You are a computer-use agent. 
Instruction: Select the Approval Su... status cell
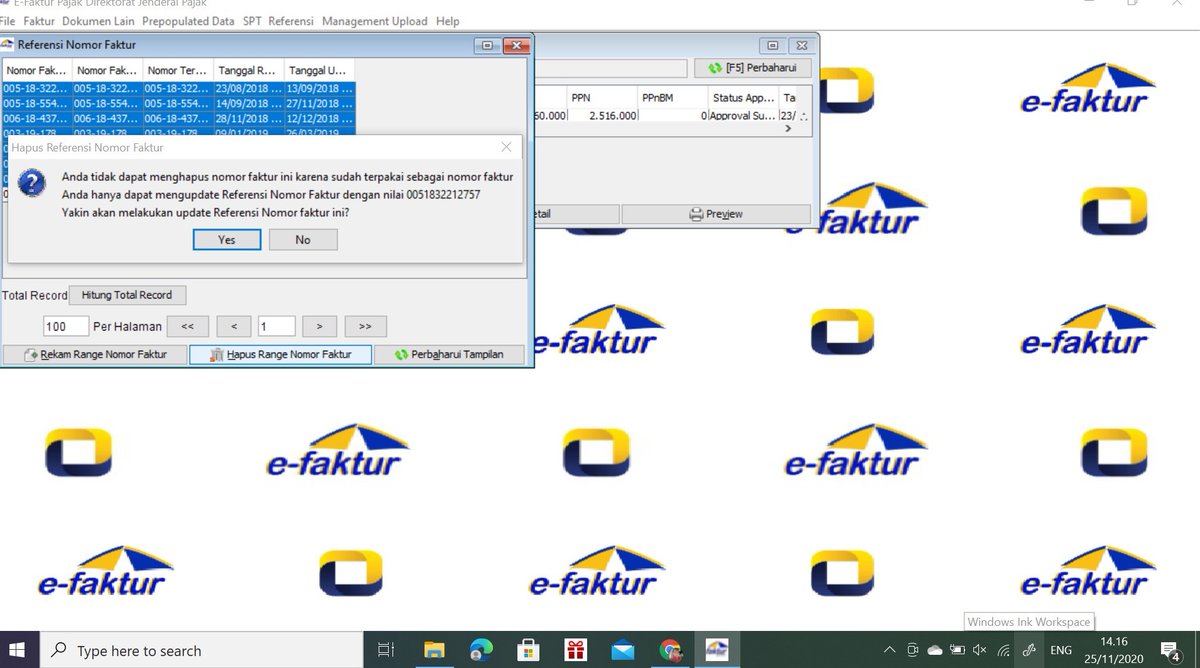coord(743,116)
